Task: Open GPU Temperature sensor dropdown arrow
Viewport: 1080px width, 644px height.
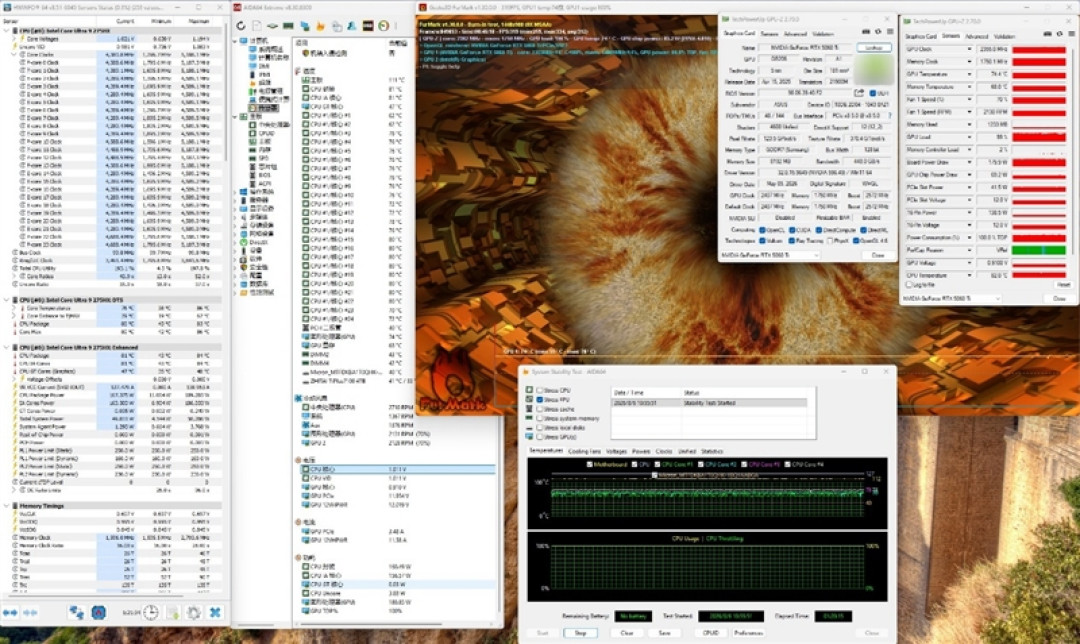Action: [x=969, y=74]
